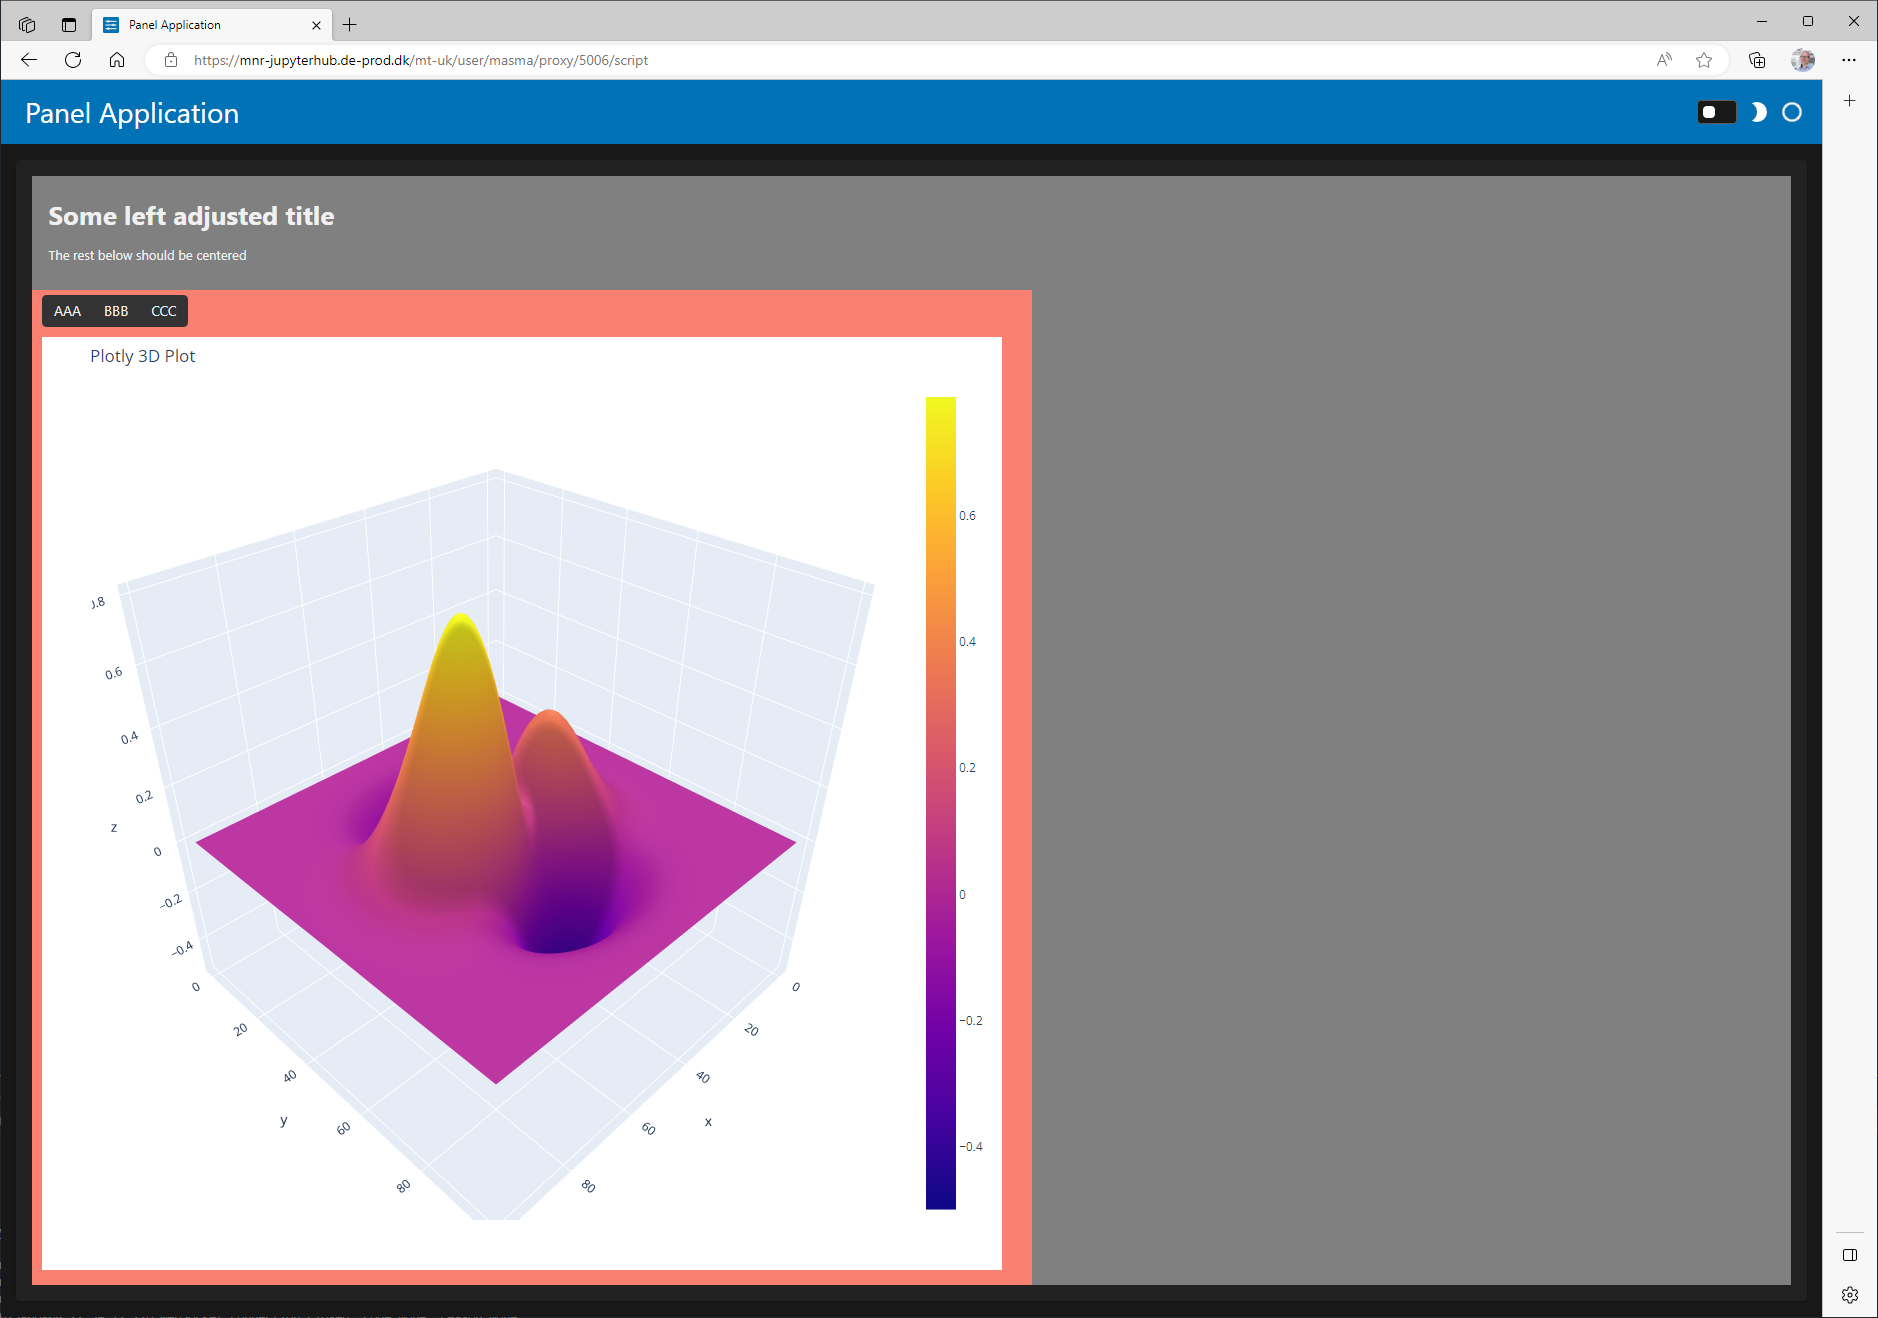Open the browser settings gear at bottom right
This screenshot has width=1878, height=1318.
tap(1849, 1295)
